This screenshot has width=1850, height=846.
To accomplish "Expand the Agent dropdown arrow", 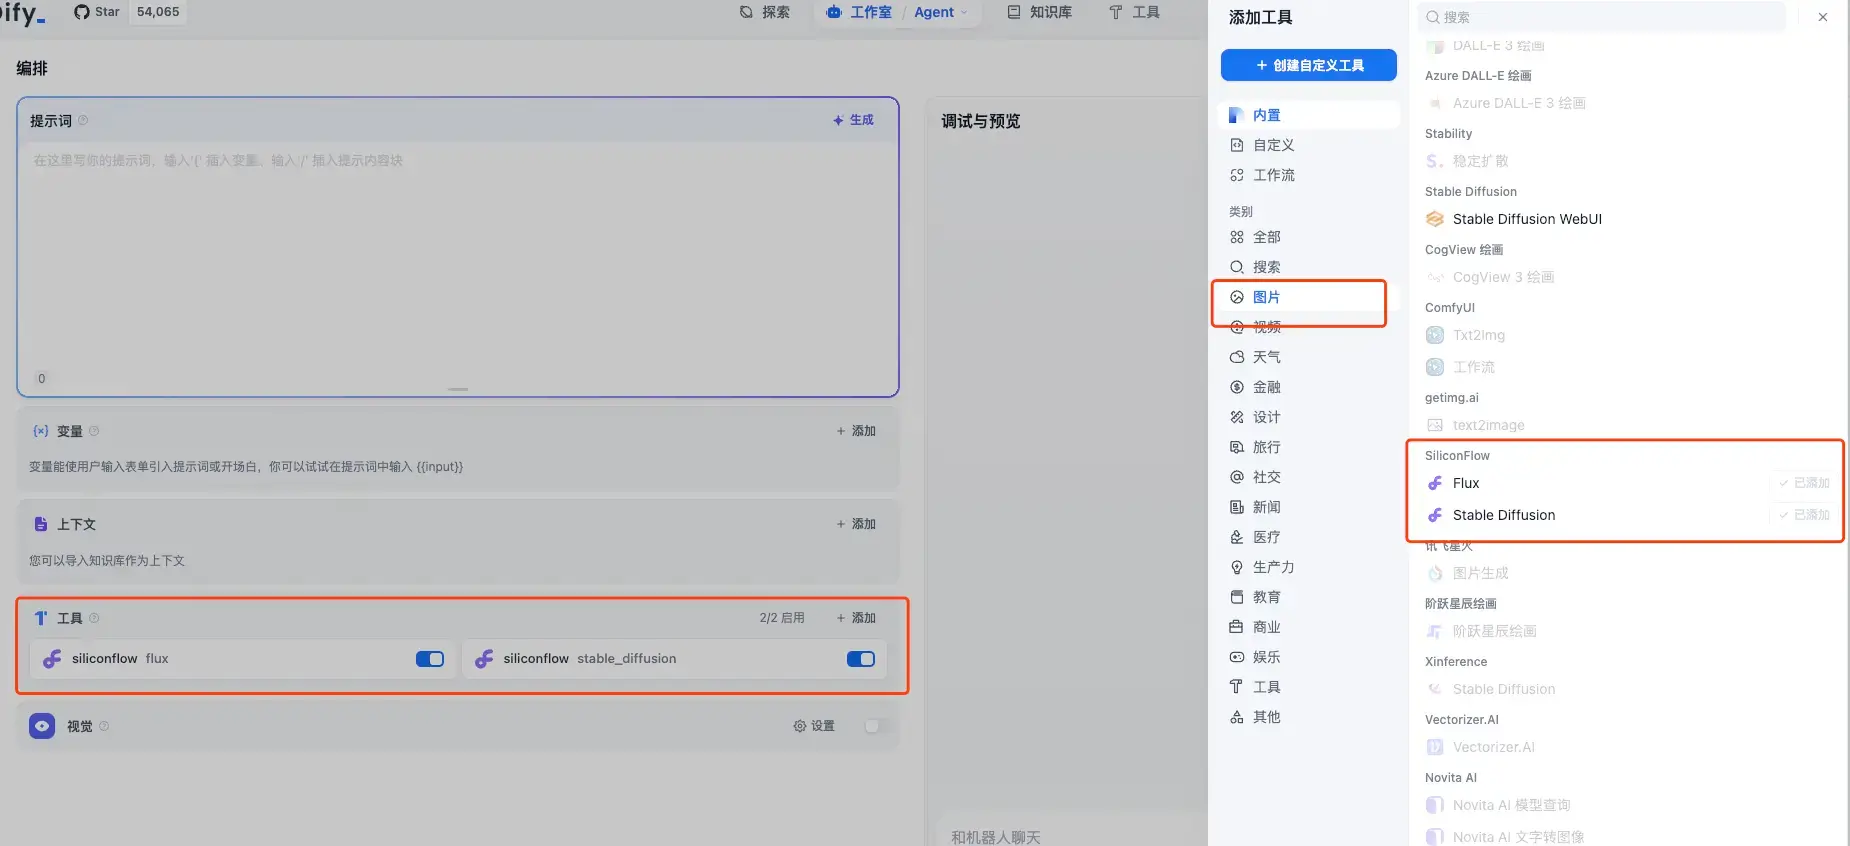I will pos(964,13).
